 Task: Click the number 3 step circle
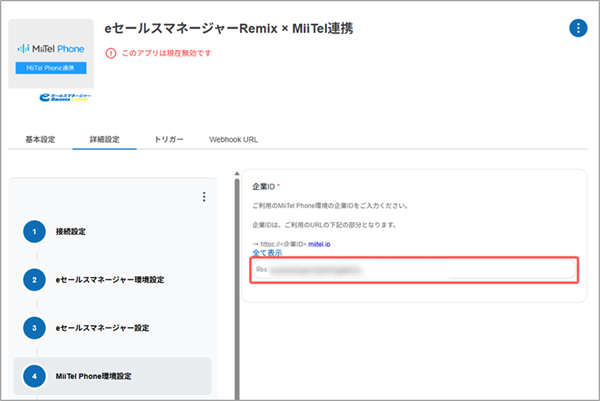coord(35,328)
